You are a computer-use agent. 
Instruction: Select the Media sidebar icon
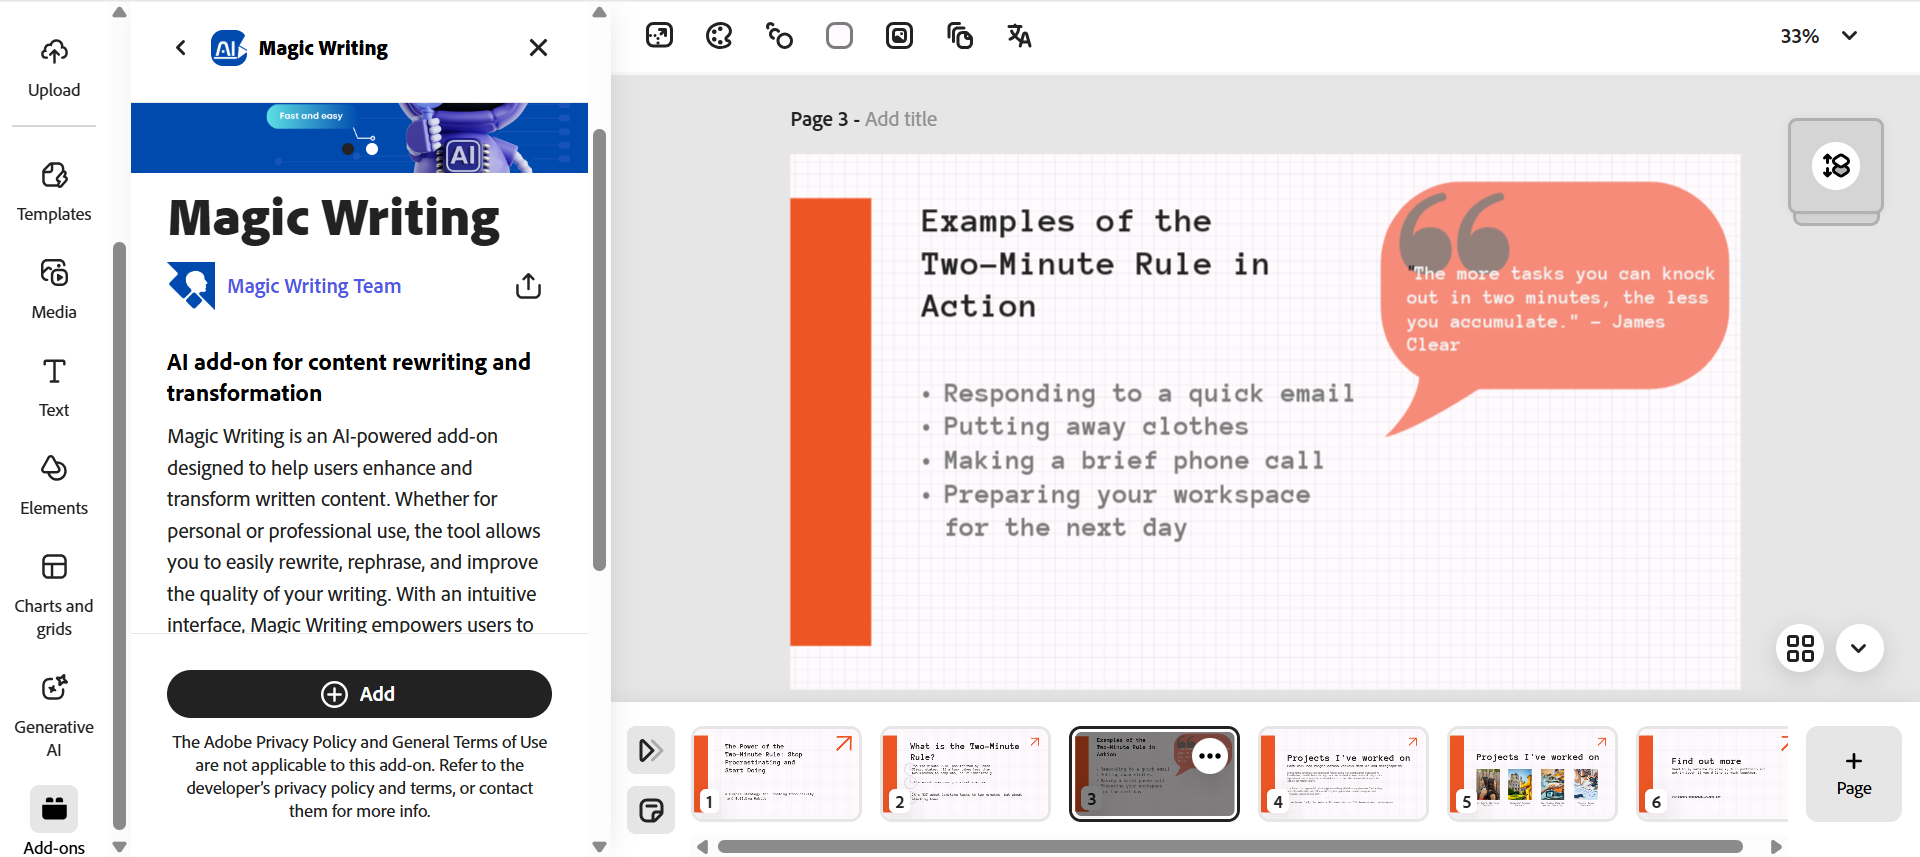coord(54,290)
